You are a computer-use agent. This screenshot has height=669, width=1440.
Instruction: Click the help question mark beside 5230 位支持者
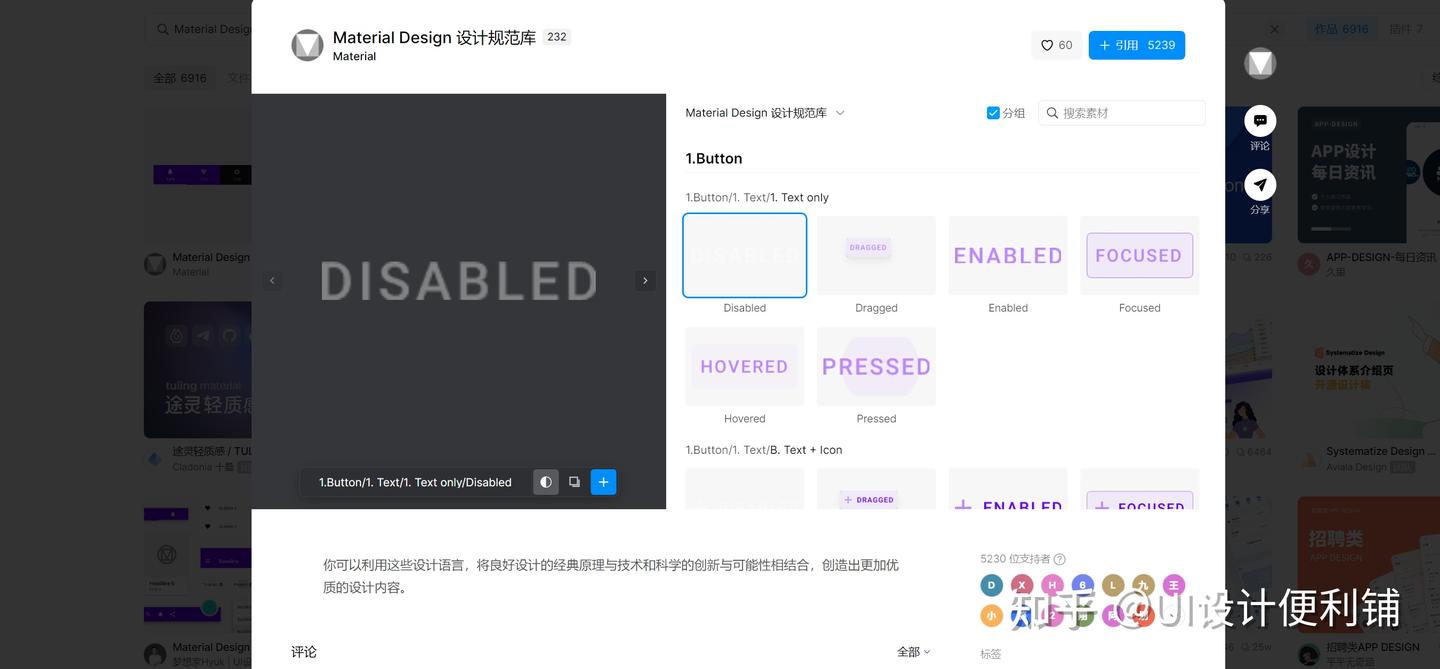coord(1060,560)
